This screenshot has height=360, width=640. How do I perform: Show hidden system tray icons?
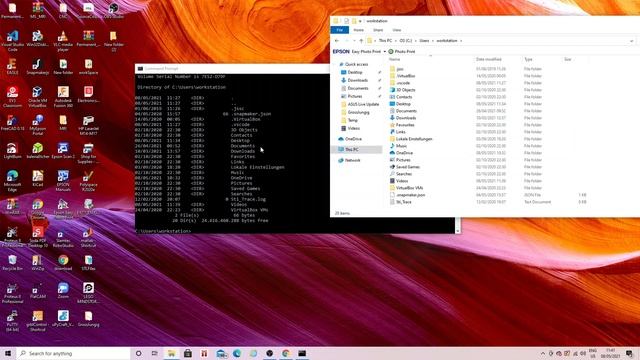click(x=542, y=353)
